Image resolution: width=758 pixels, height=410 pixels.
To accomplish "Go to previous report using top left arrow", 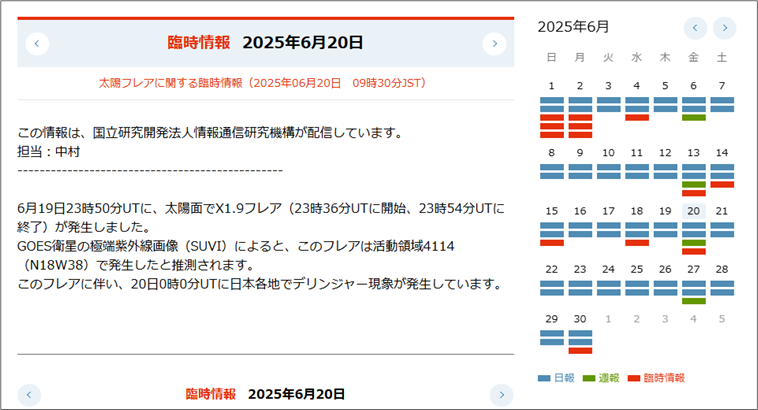I will click(37, 43).
